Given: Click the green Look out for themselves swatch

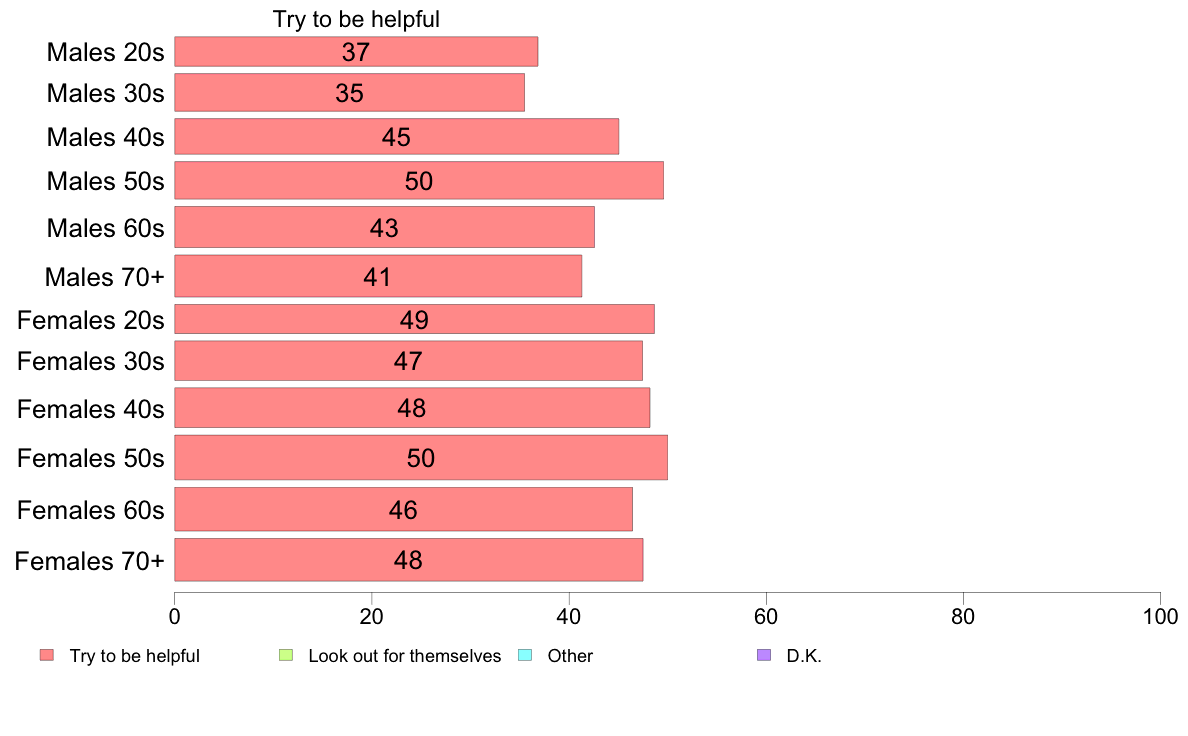Looking at the screenshot, I should tap(286, 655).
